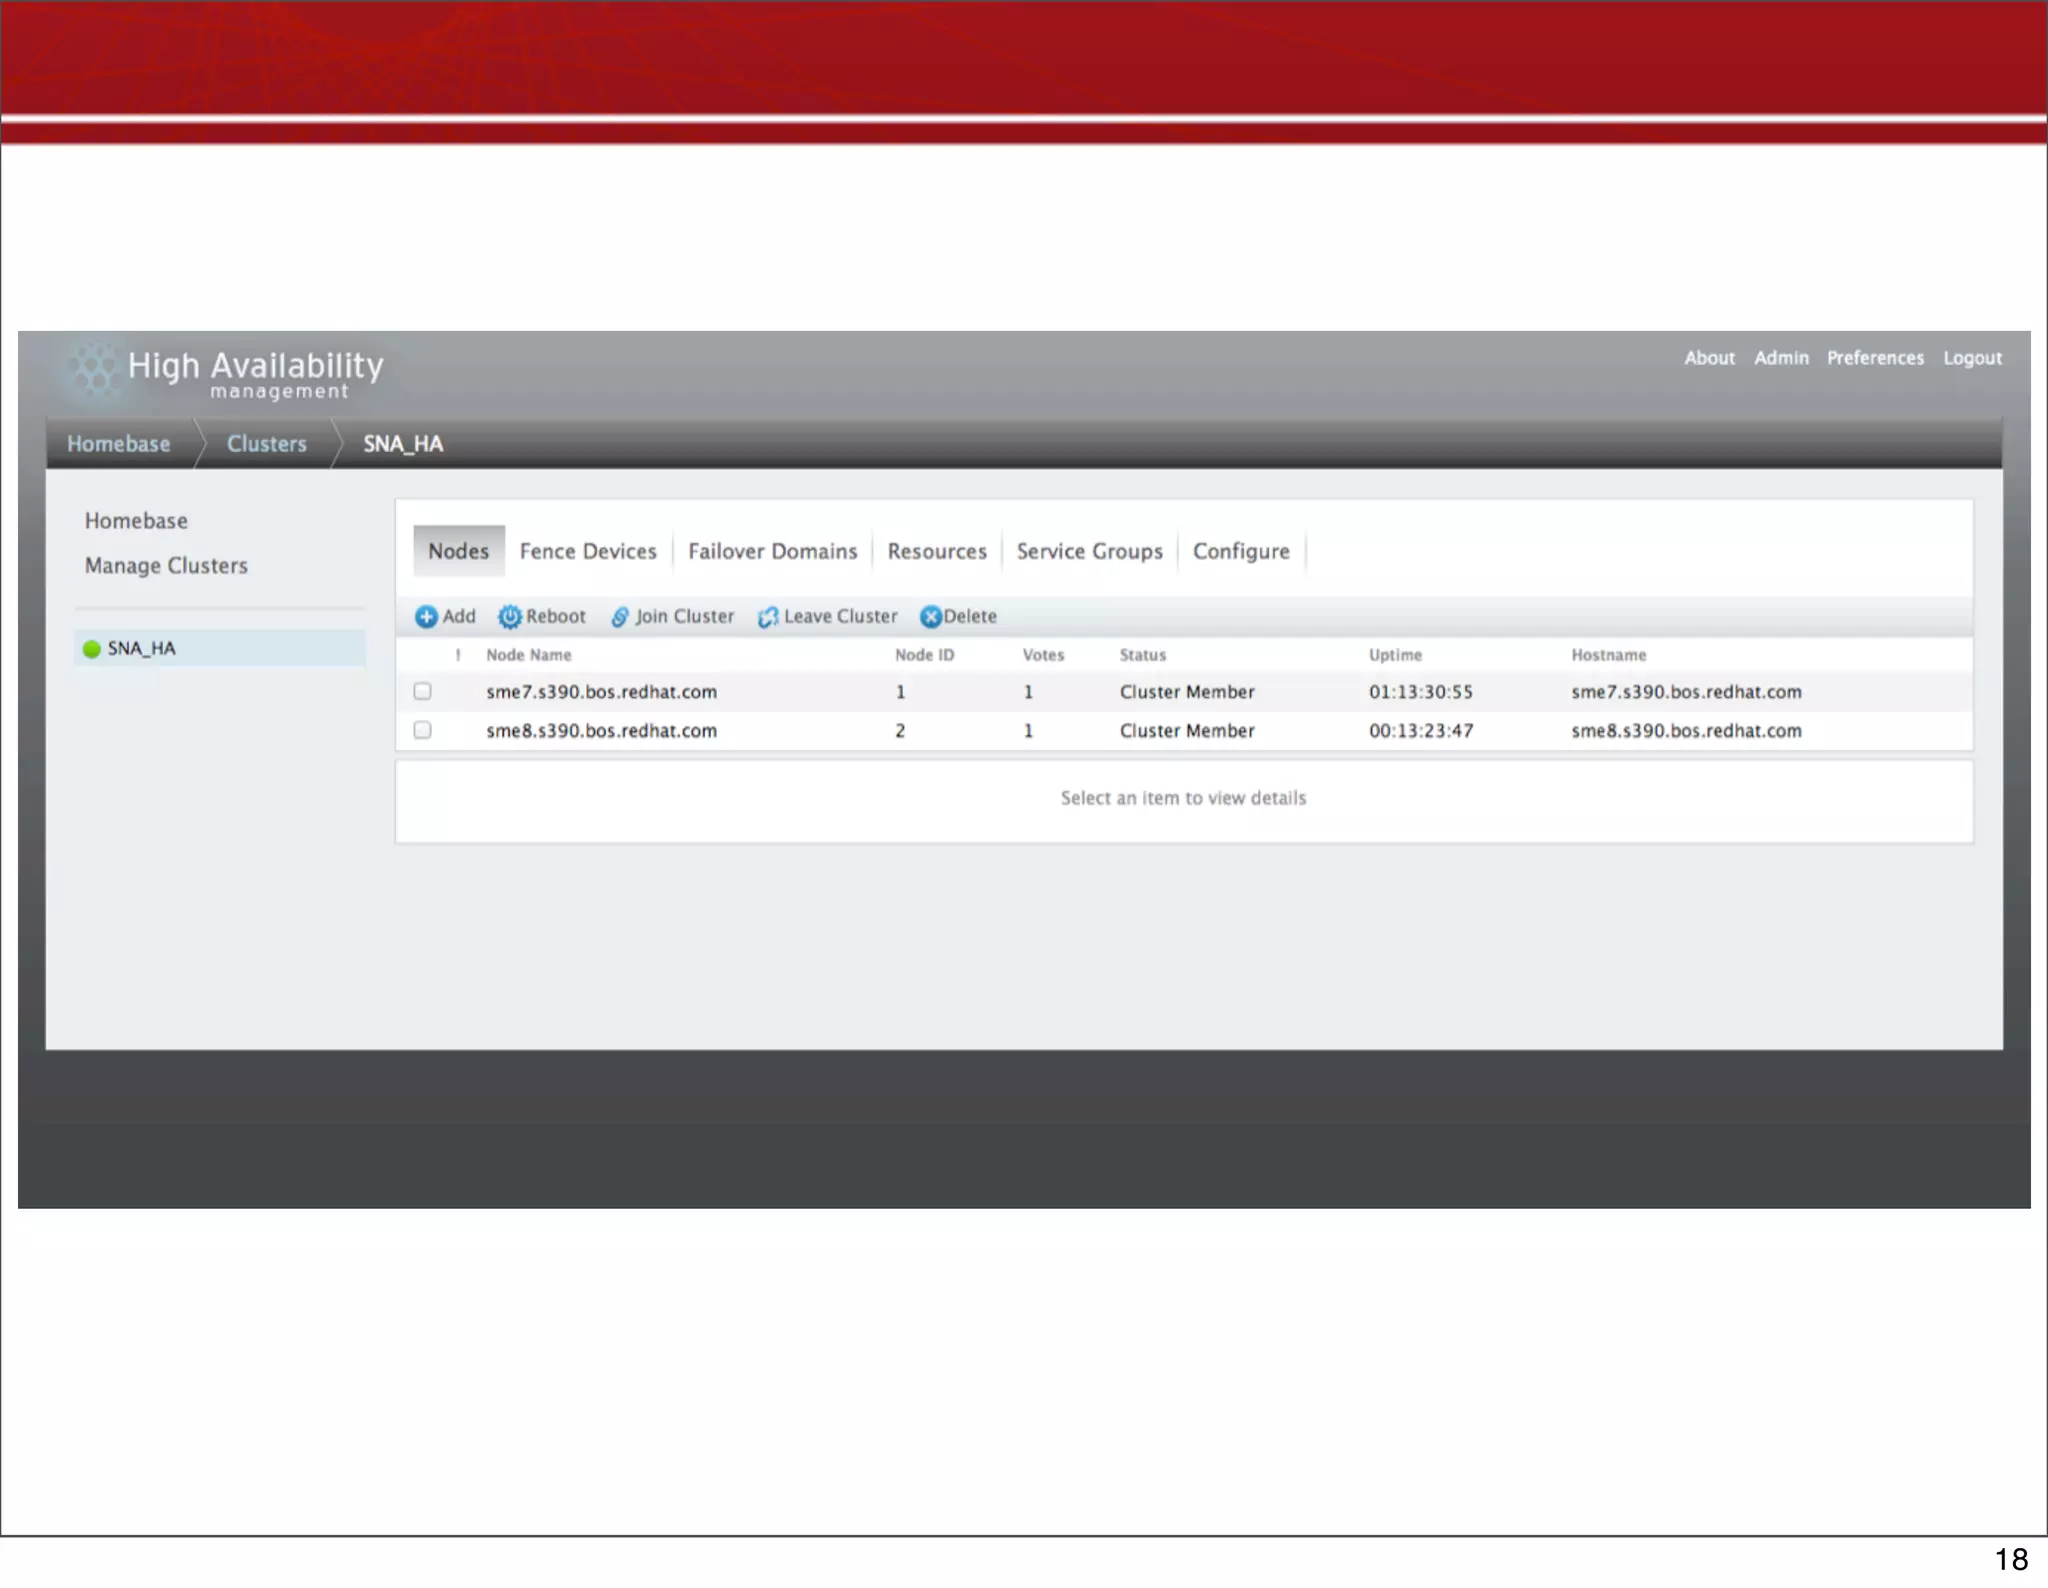Image resolution: width=2048 pixels, height=1588 pixels.
Task: Click the Reboot power icon
Action: 510,617
